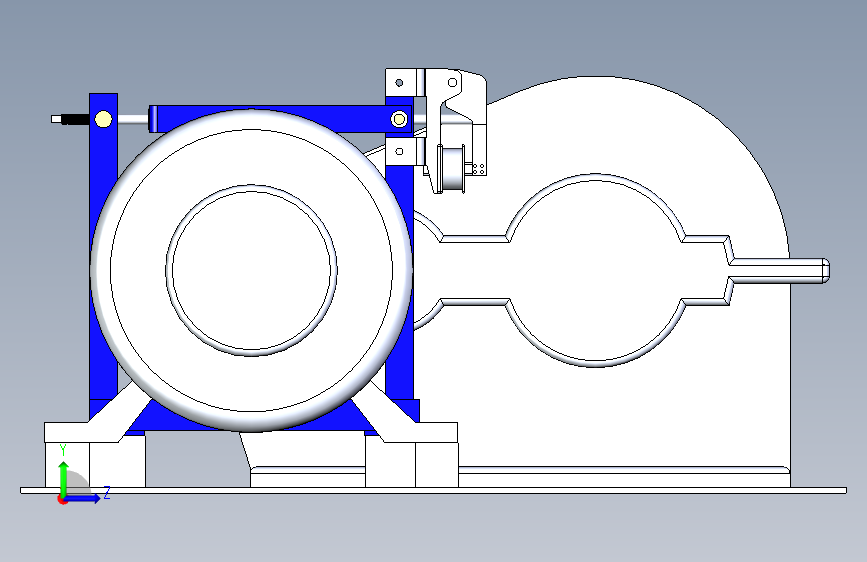
Task: Select the hole in the lower white mounting bracket
Action: click(399, 152)
